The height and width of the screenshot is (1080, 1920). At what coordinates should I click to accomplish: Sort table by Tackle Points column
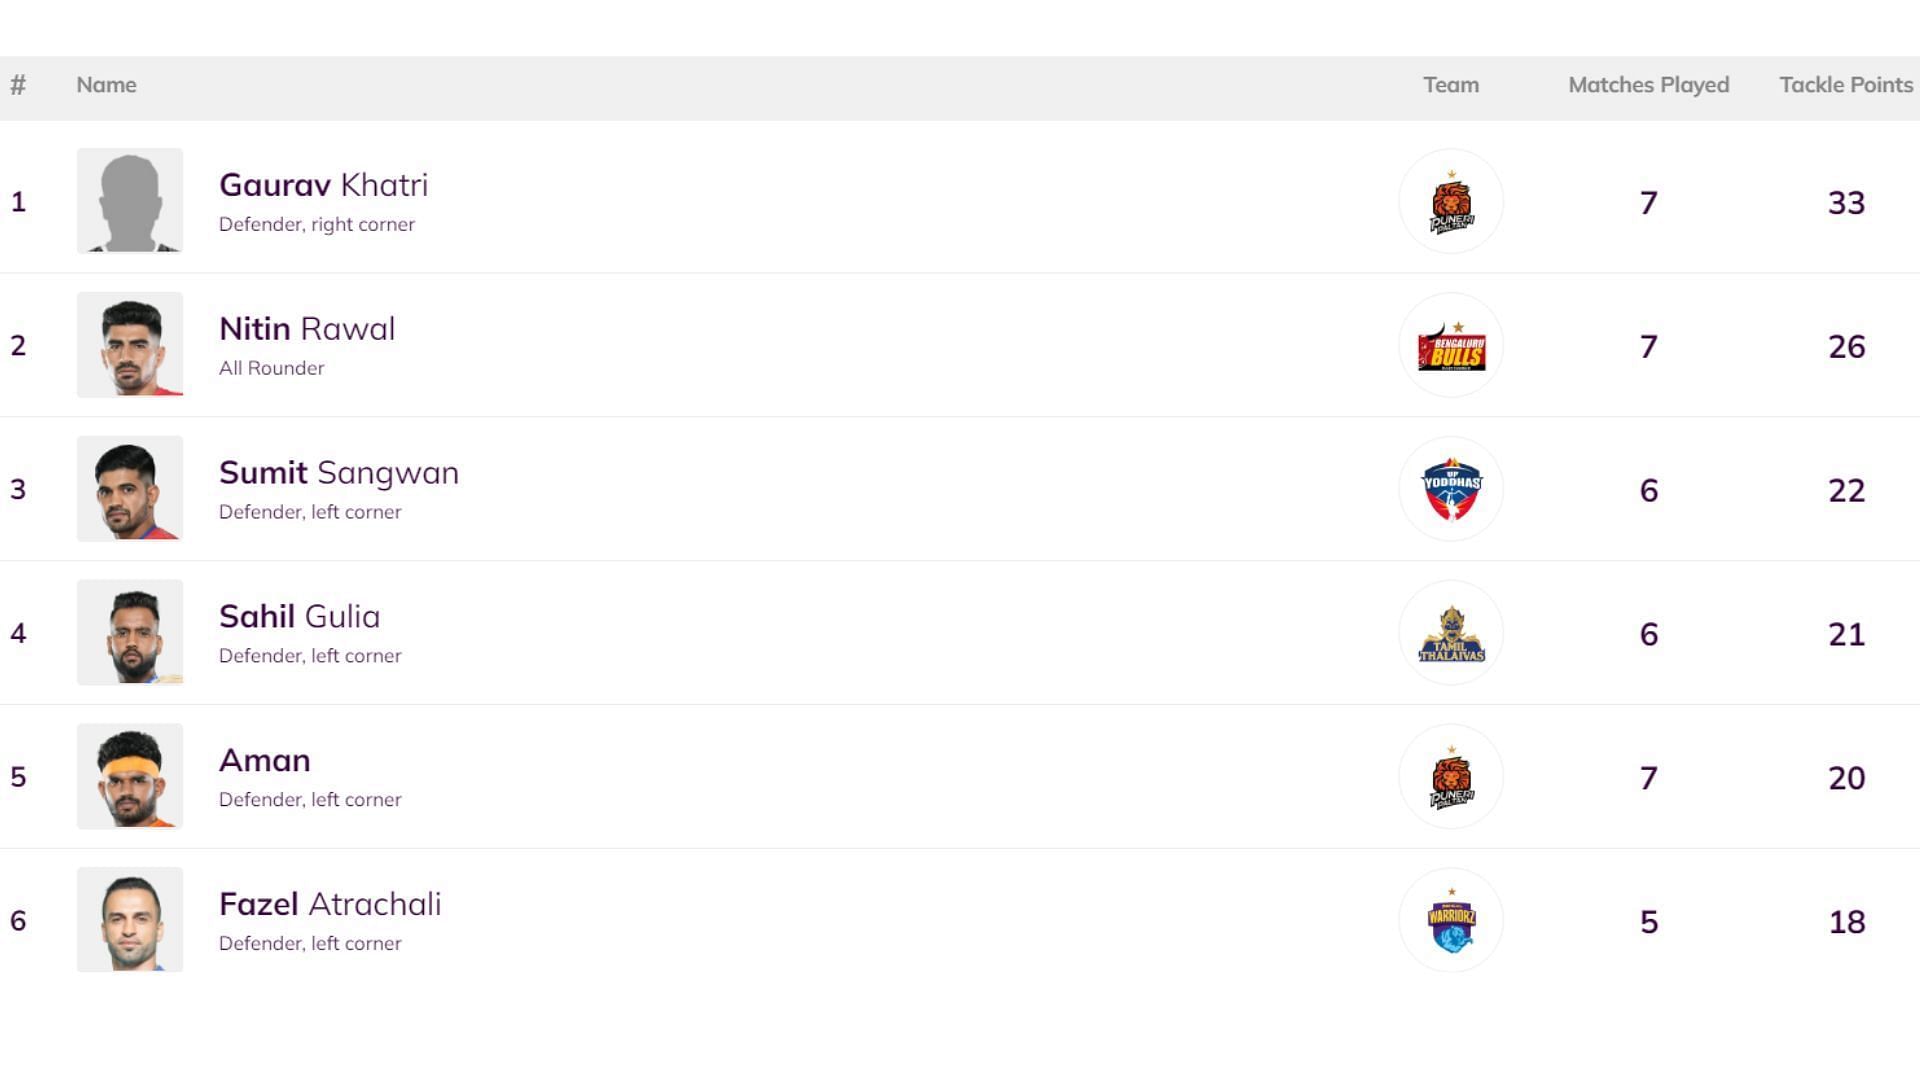[x=1845, y=85]
